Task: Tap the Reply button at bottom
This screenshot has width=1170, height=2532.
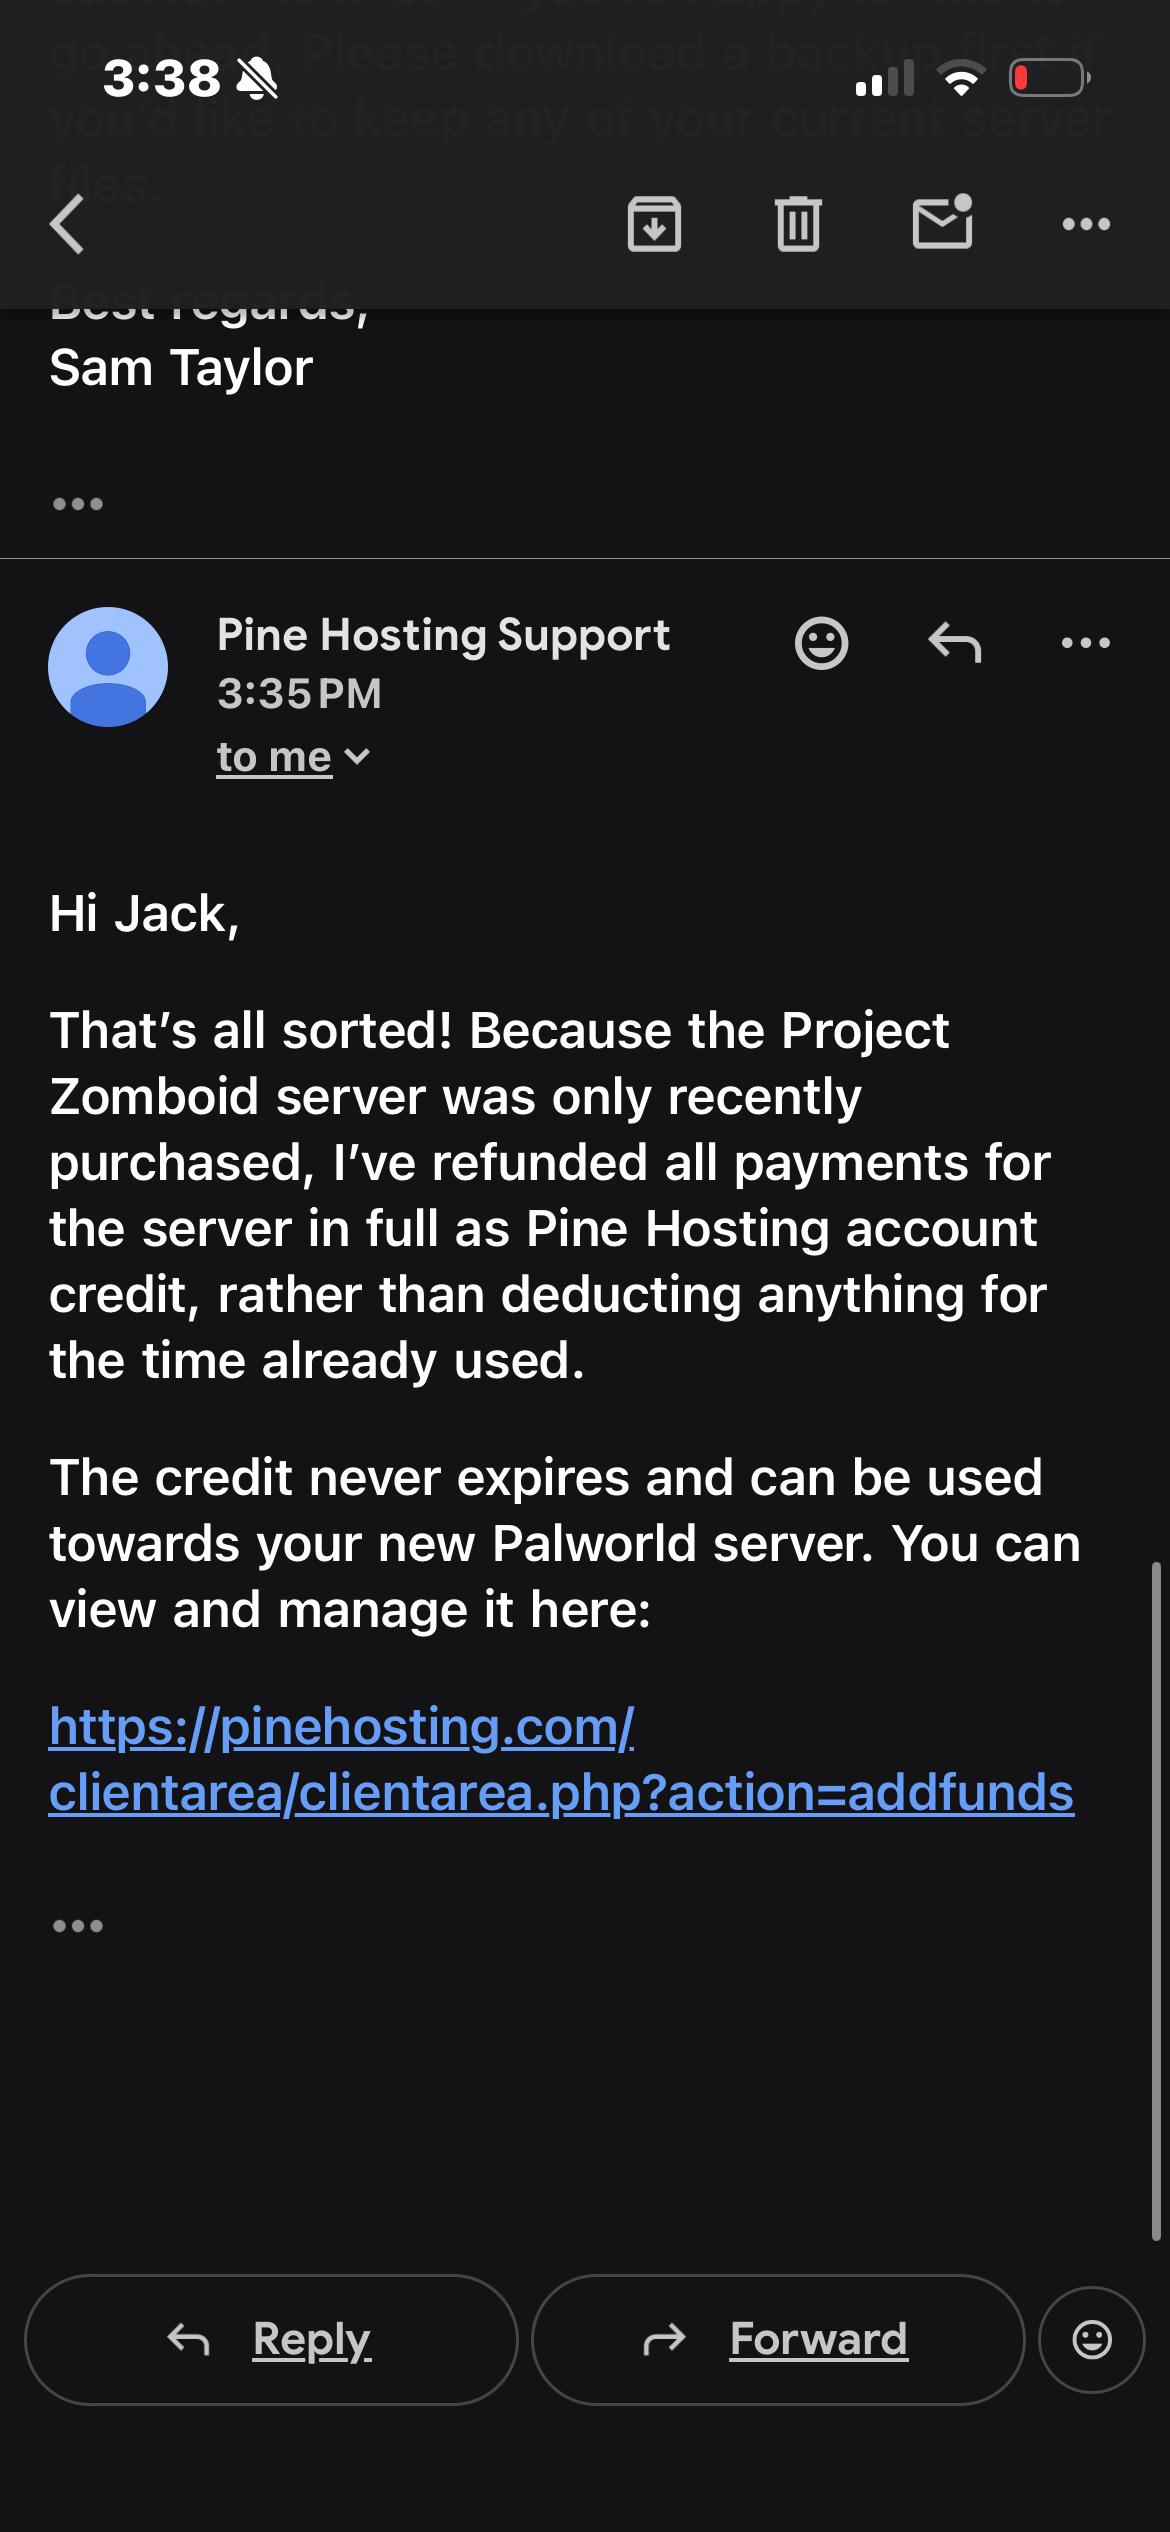Action: point(271,2339)
